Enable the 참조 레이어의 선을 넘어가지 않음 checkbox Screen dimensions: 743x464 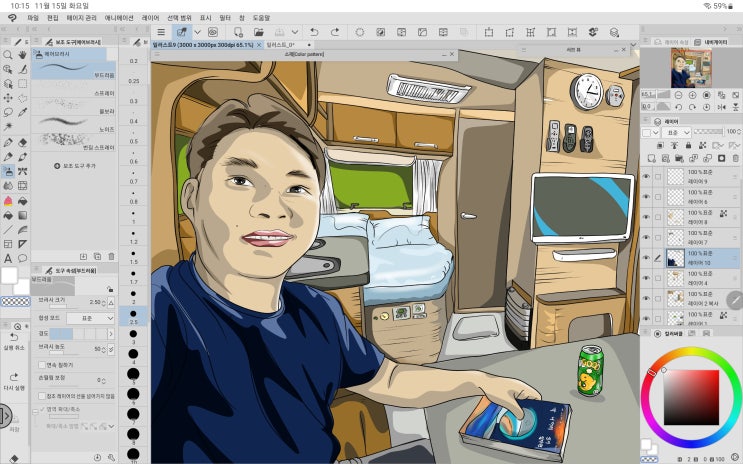[42, 396]
